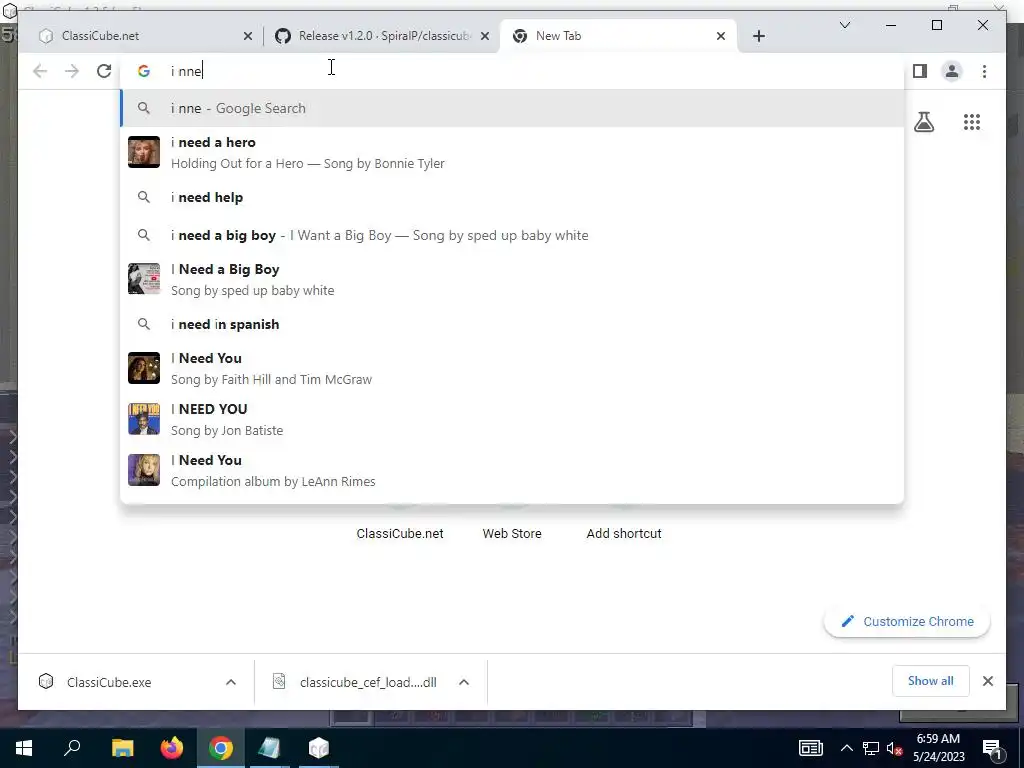Open Windows taskbar search
Image resolution: width=1024 pixels, height=768 pixels.
tap(72, 748)
